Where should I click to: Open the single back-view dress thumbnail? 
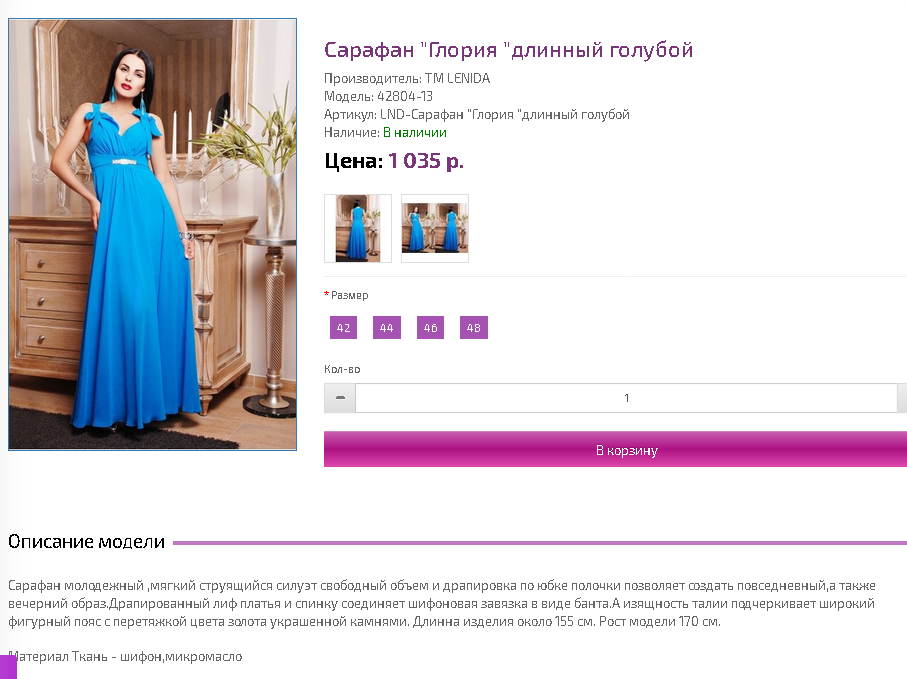tap(357, 228)
